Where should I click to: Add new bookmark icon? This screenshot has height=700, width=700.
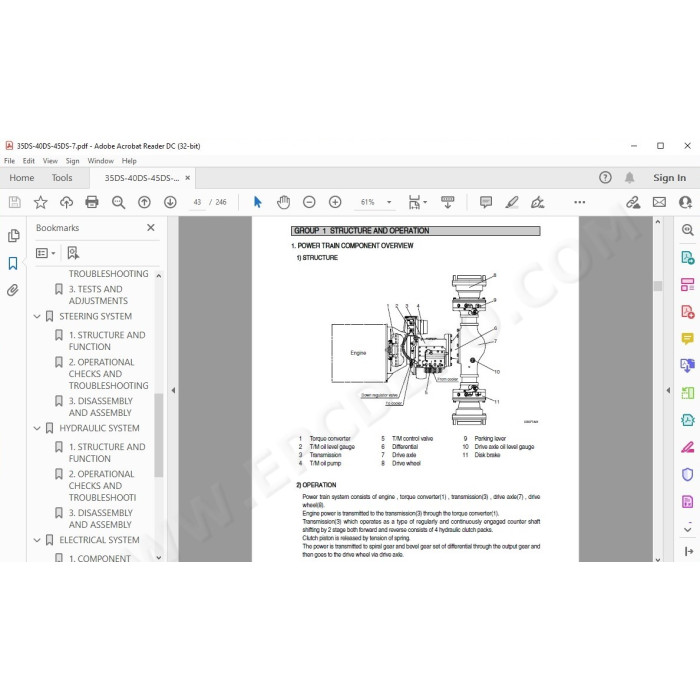(x=73, y=253)
